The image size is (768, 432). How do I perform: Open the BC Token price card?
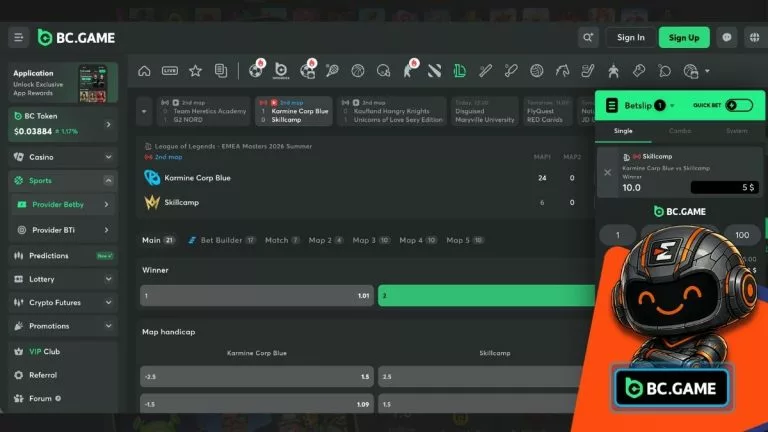point(63,124)
